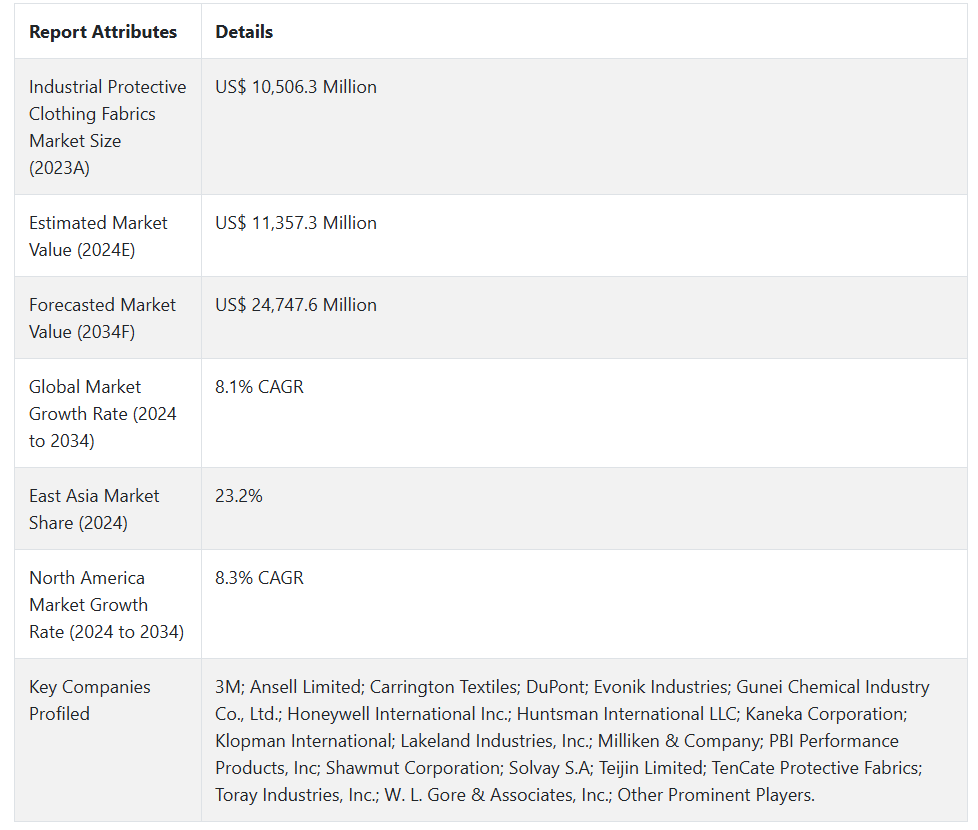978x830 pixels.
Task: Click the US$ 24,747.6 Million value
Action: click(296, 305)
